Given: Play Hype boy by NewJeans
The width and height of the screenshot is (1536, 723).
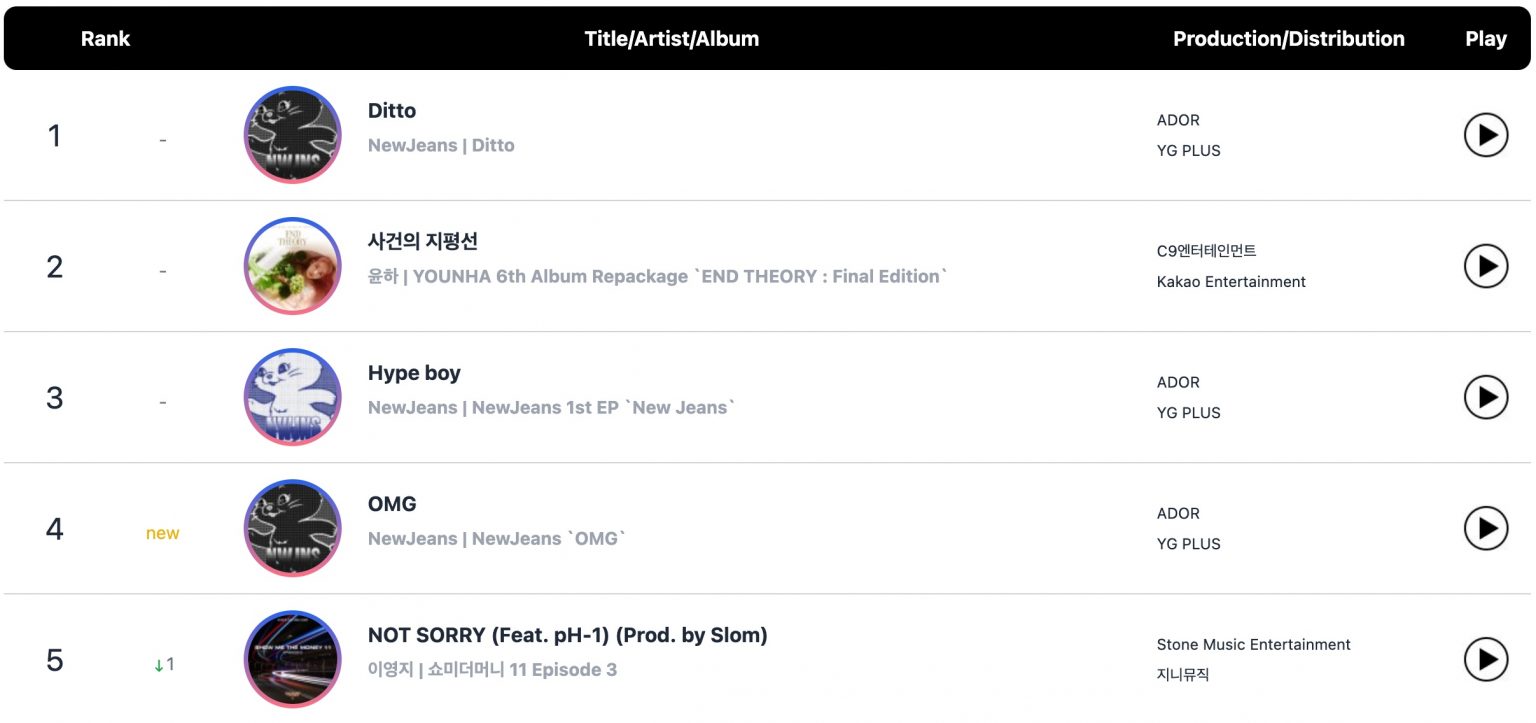Looking at the screenshot, I should tap(1486, 397).
